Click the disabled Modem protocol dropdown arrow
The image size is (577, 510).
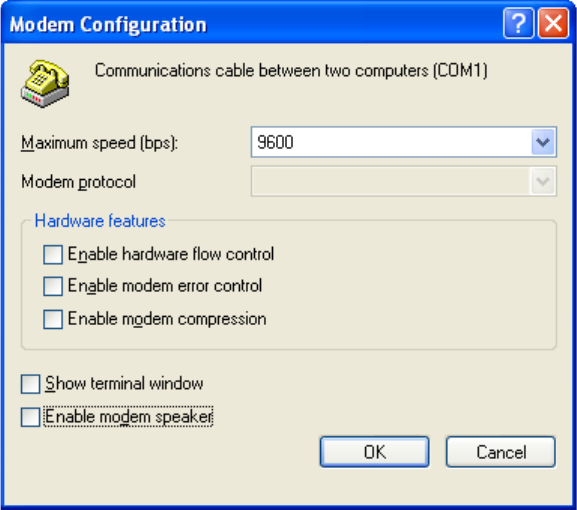tap(543, 181)
